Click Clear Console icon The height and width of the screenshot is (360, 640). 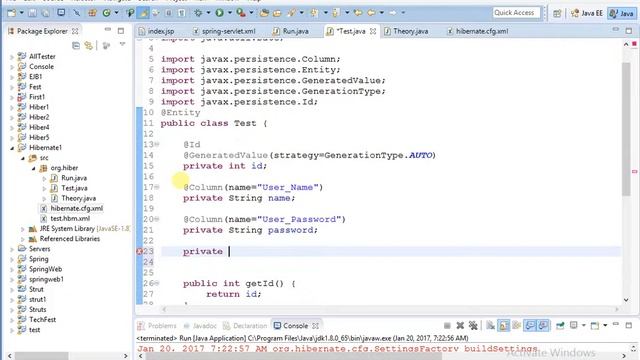coord(491,326)
